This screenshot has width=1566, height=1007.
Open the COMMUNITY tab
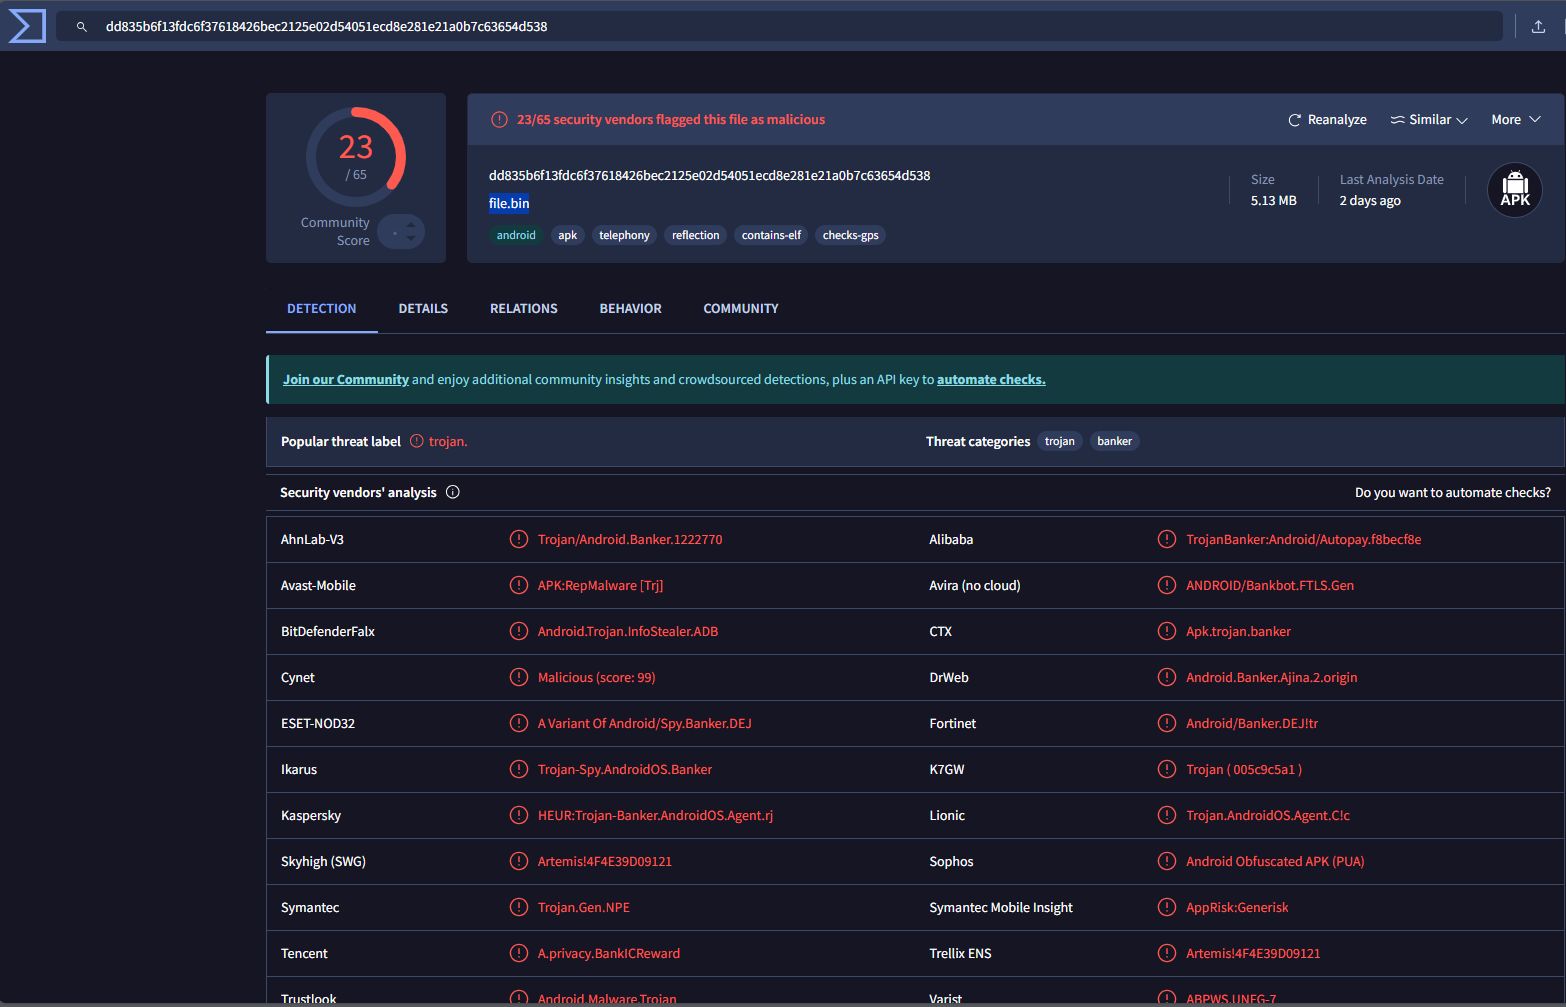tap(741, 308)
